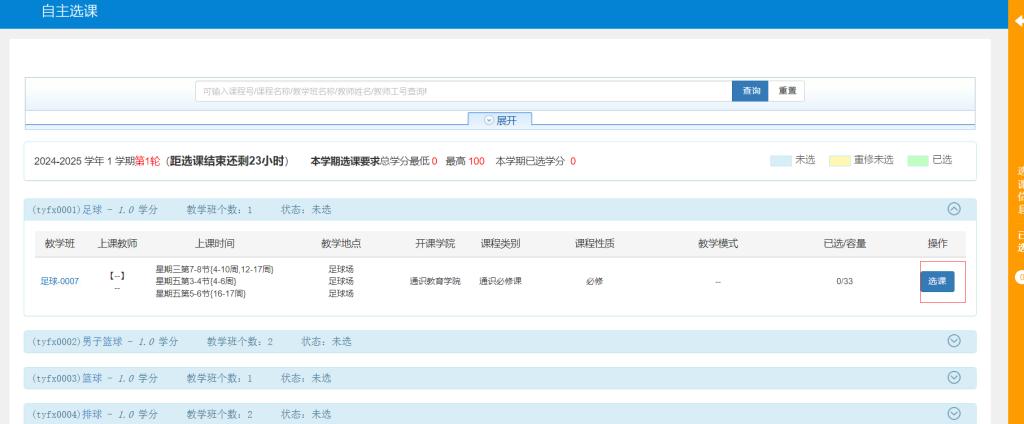The height and width of the screenshot is (424, 1024).
Task: Click the 已选 green legend swatch
Action: (x=918, y=161)
